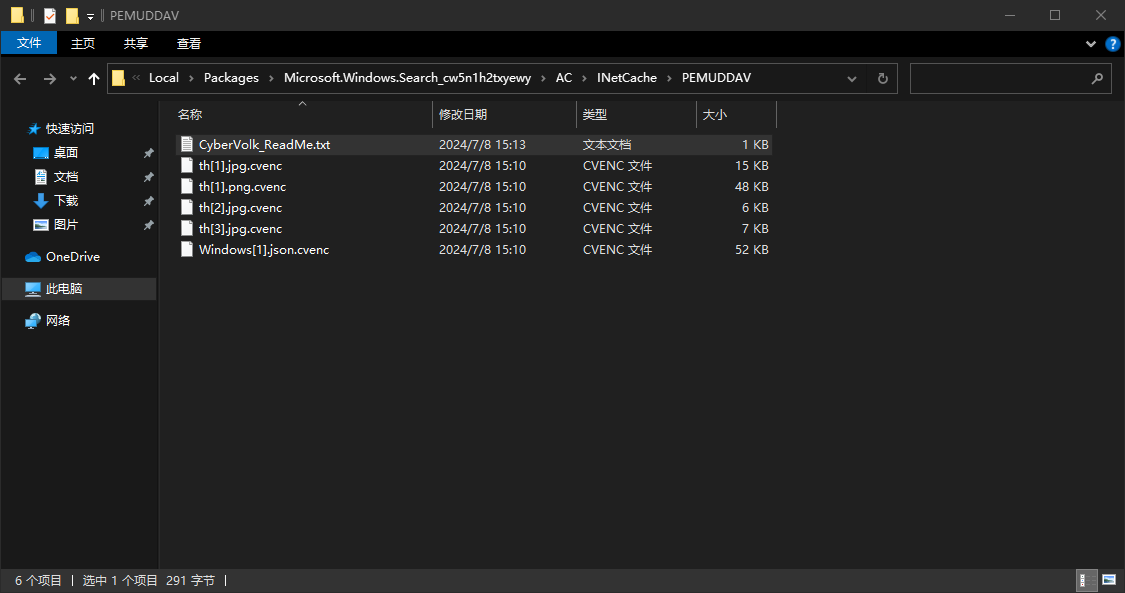Viewport: 1125px width, 593px height.
Task: Click the properties icon in title bar
Action: pyautogui.click(x=50, y=15)
